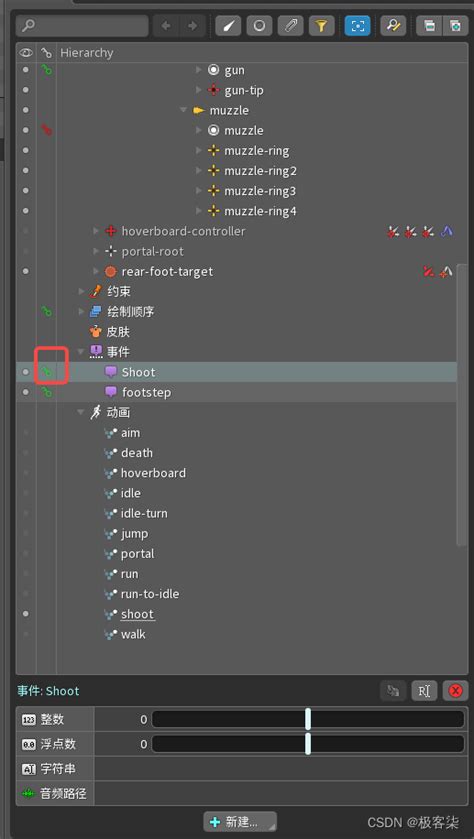Viewport: 474px width, 839px height.
Task: Expand the 绘制顺序 draw order node
Action: pyautogui.click(x=81, y=311)
